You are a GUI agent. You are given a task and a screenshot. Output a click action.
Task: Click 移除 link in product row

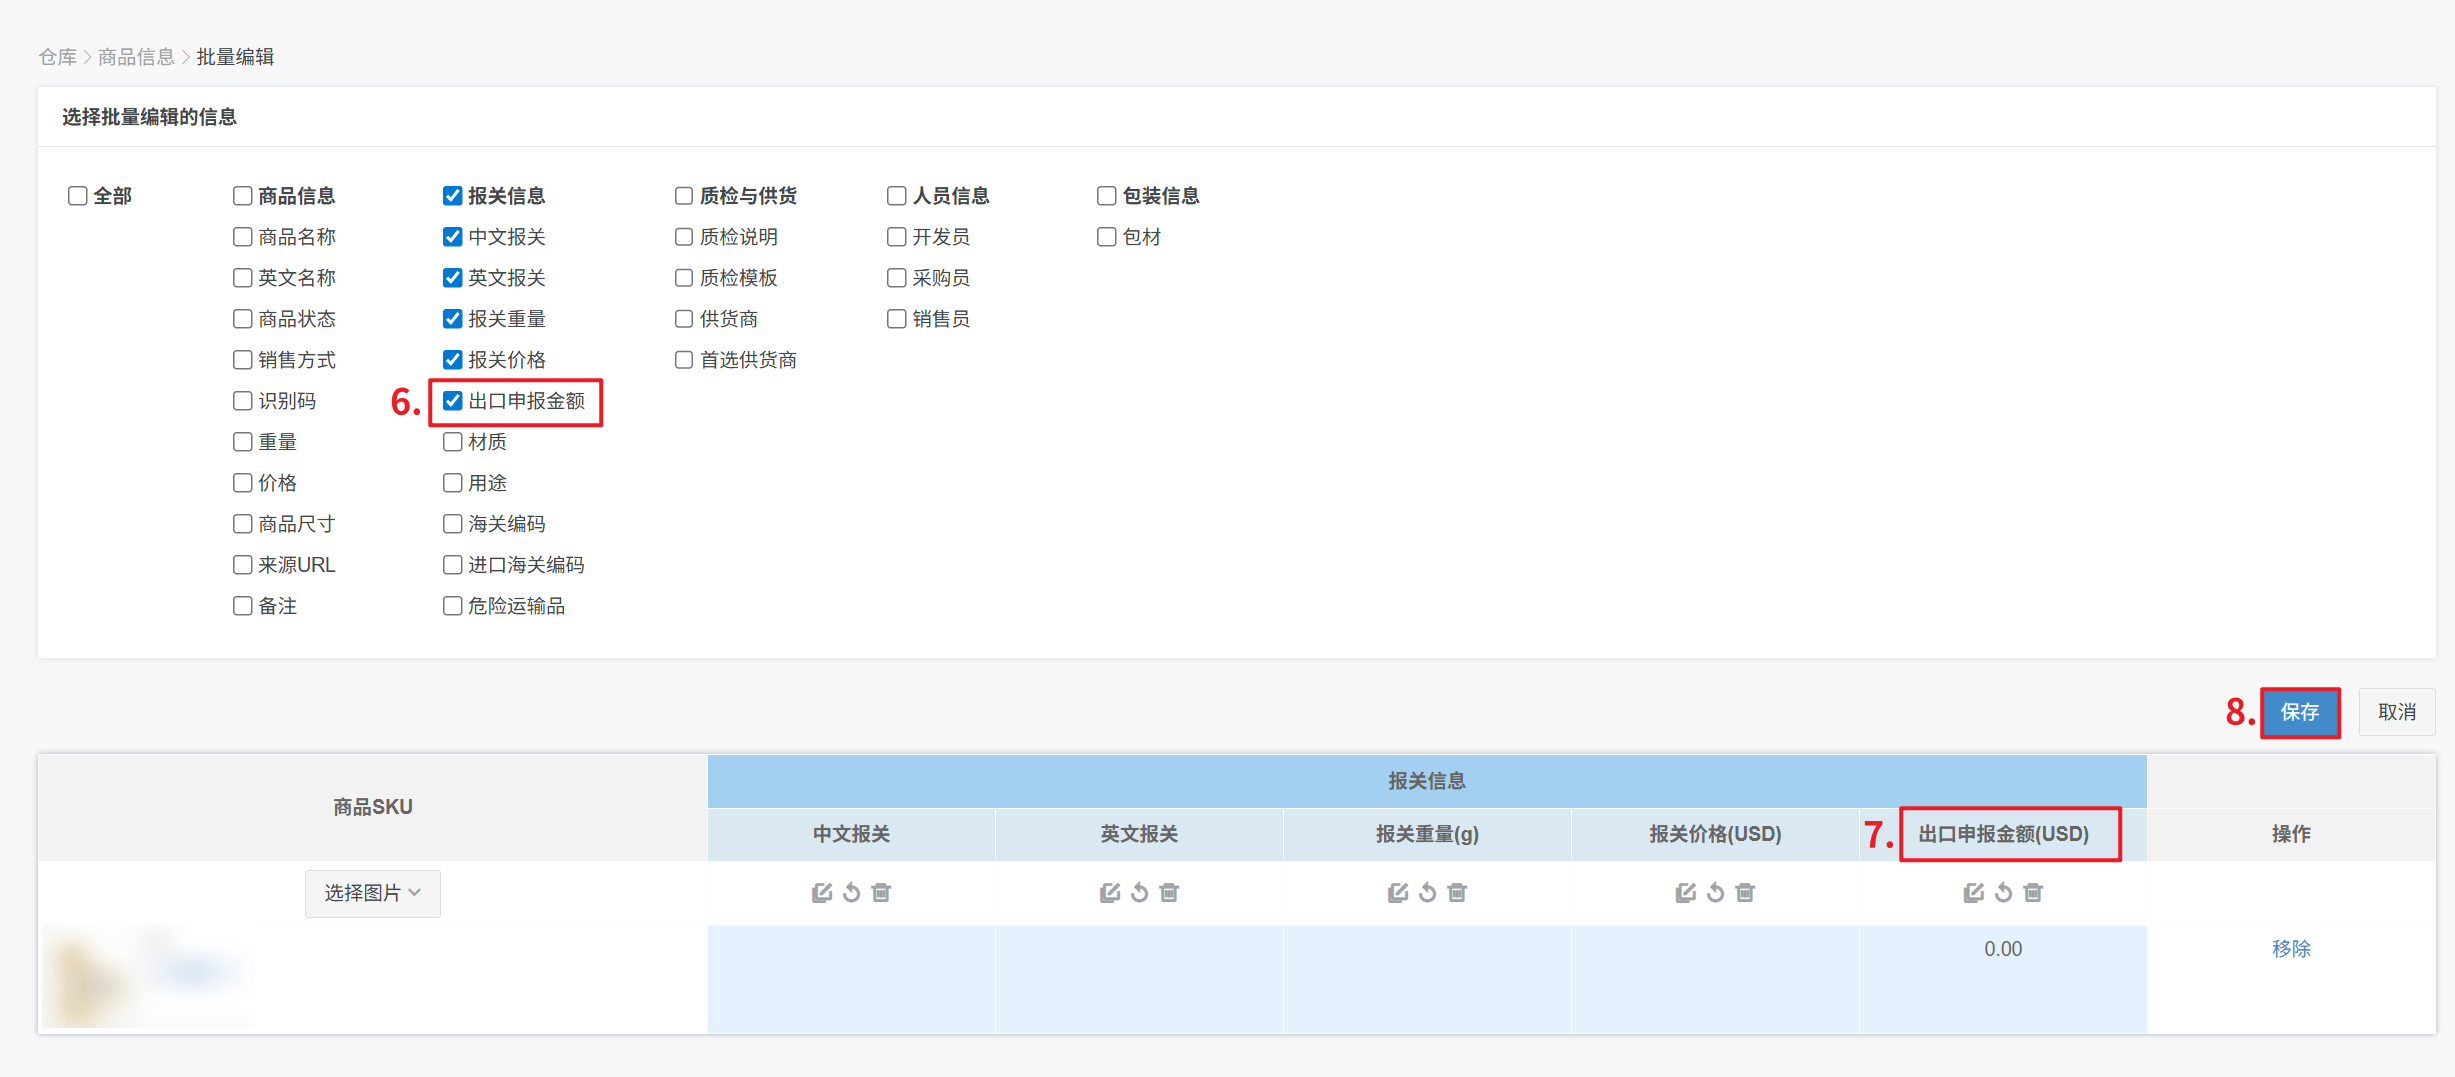(x=2290, y=948)
